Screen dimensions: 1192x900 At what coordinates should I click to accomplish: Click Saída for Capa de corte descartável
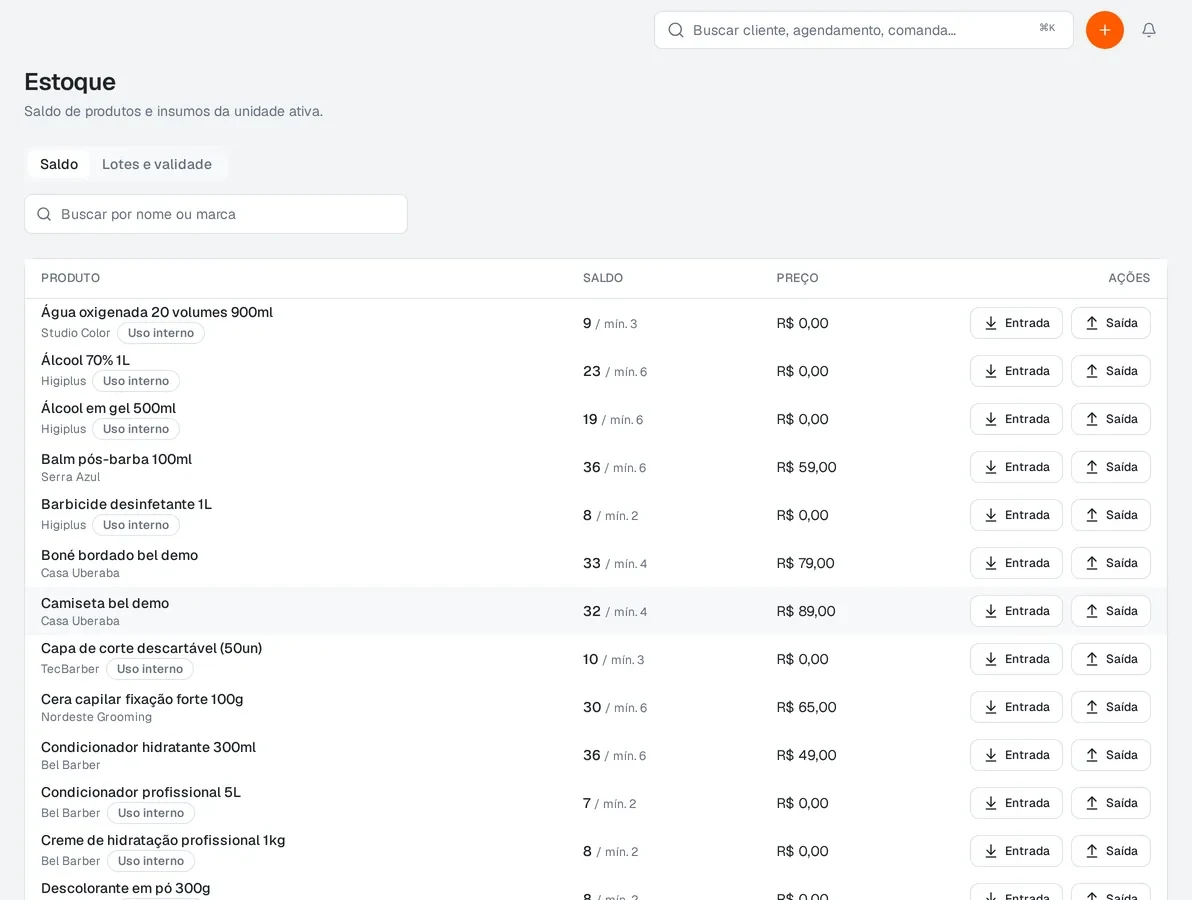point(1111,659)
